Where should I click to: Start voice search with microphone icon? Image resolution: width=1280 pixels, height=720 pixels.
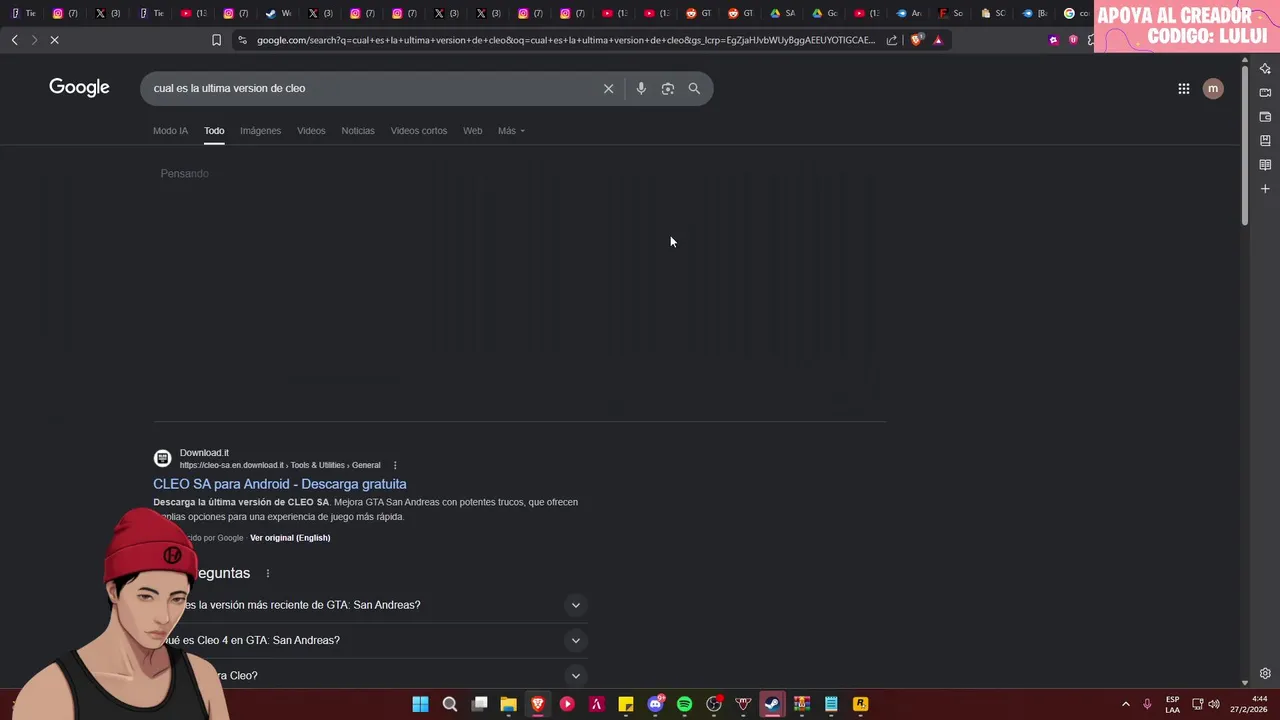coord(641,88)
